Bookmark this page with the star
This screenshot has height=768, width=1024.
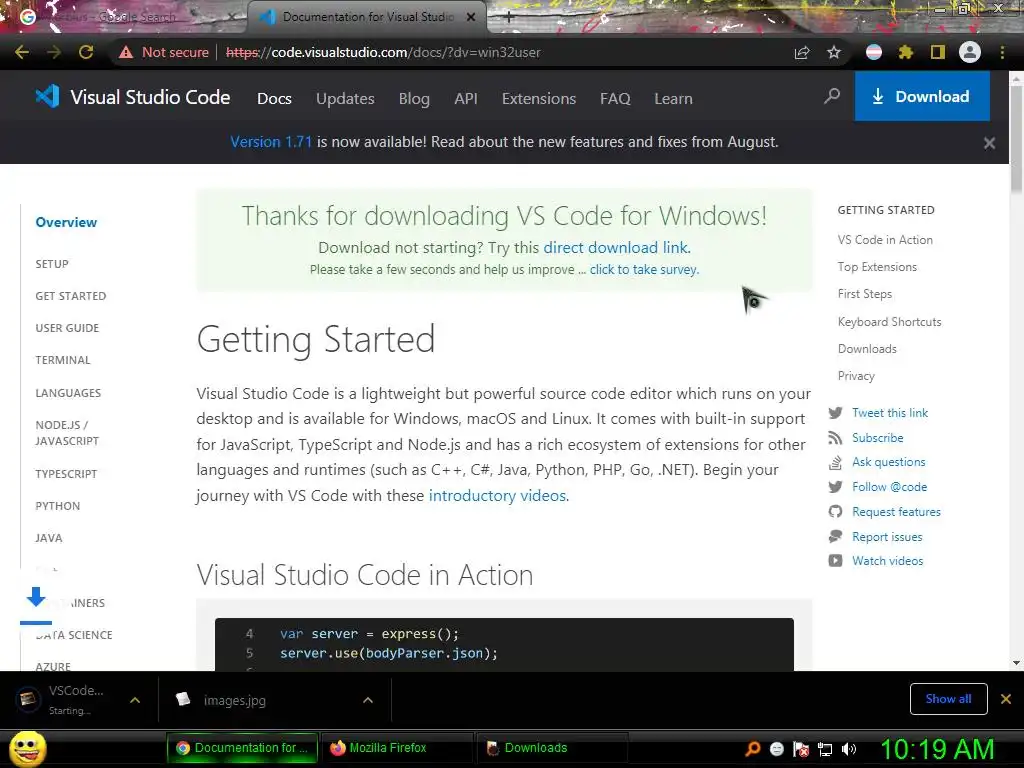point(834,52)
